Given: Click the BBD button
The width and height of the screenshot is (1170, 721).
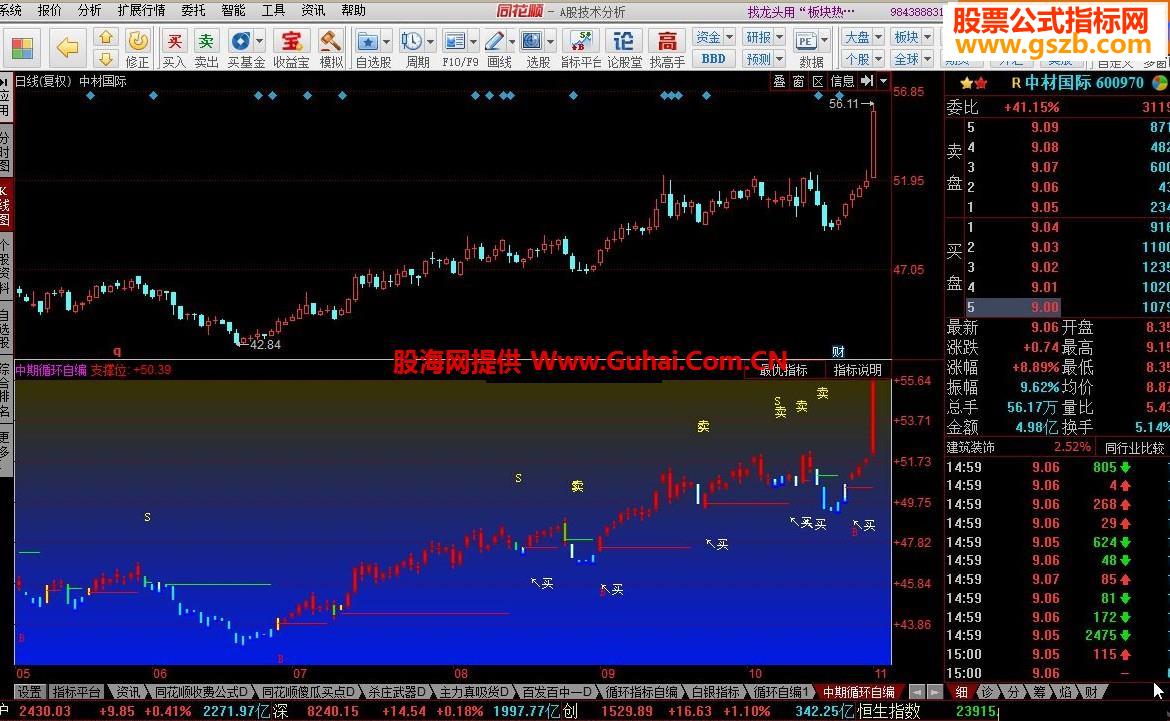Looking at the screenshot, I should pos(714,58).
